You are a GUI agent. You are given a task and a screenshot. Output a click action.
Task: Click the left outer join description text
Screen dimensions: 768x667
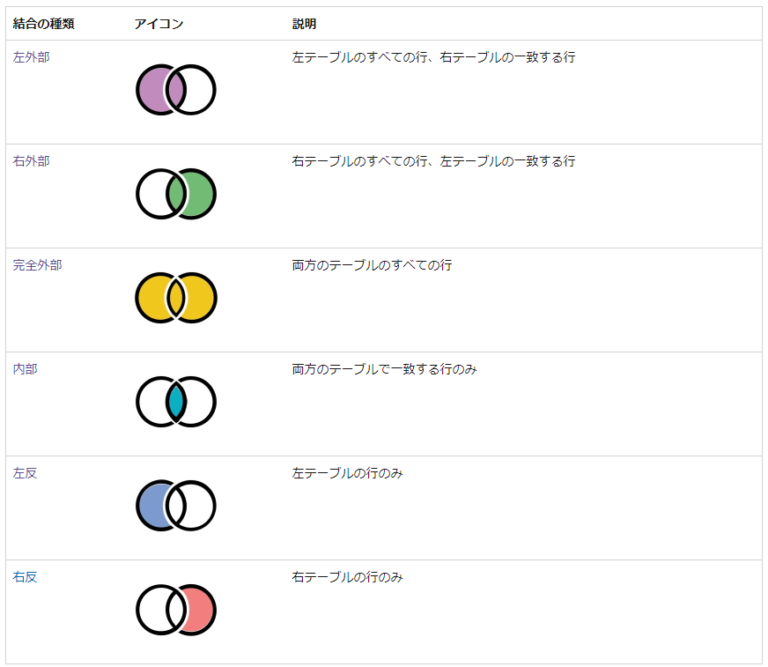[x=433, y=57]
